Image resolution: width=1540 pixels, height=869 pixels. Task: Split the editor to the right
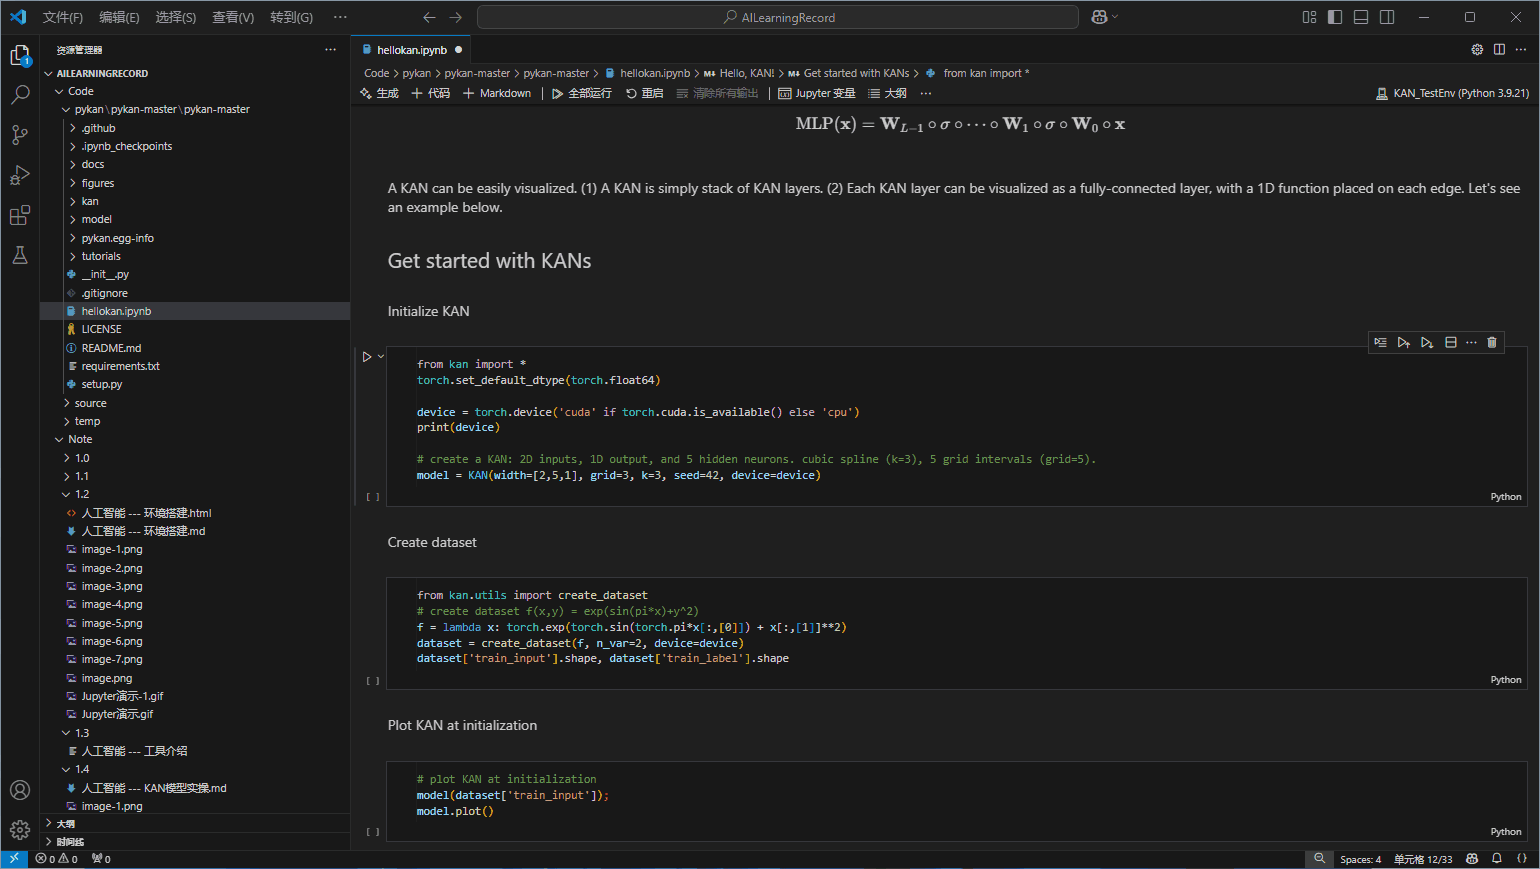(1499, 49)
